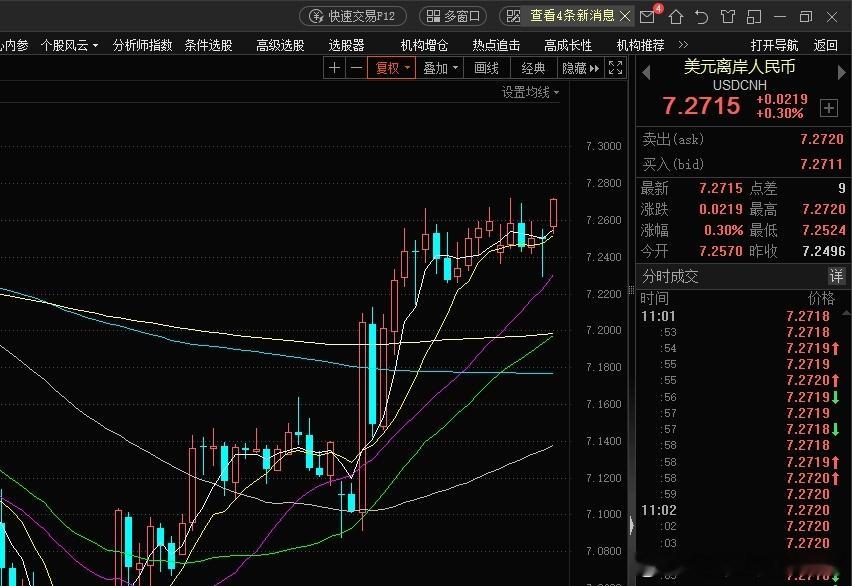
Task: Go to previous instrument with left arrow
Action: (x=646, y=72)
